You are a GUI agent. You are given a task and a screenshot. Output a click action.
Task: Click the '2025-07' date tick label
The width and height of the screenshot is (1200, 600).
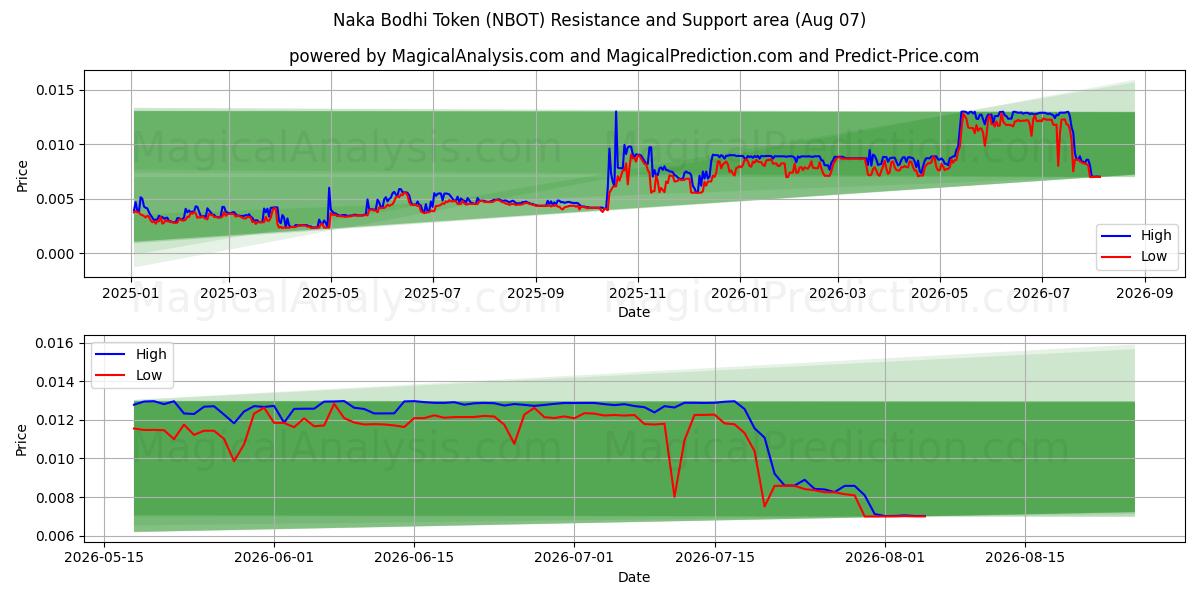[433, 293]
